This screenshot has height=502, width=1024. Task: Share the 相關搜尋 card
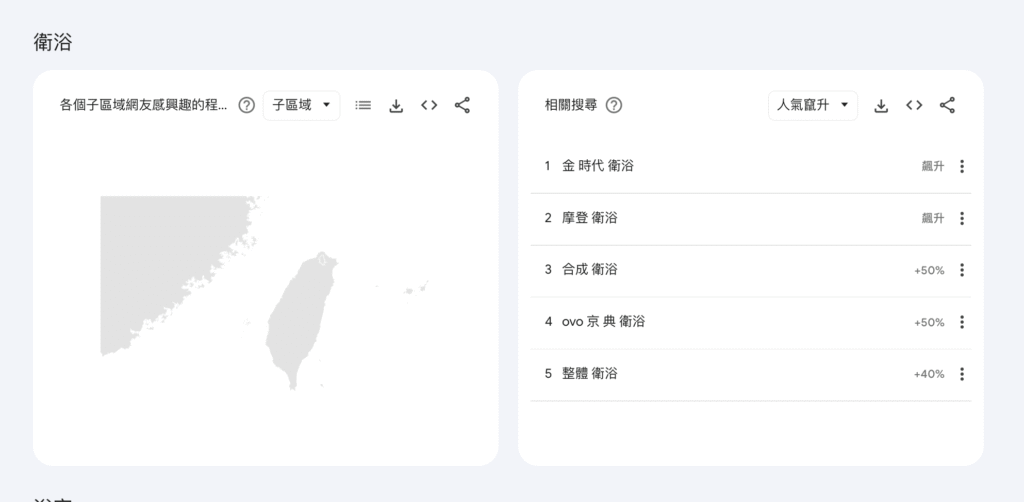(x=947, y=105)
